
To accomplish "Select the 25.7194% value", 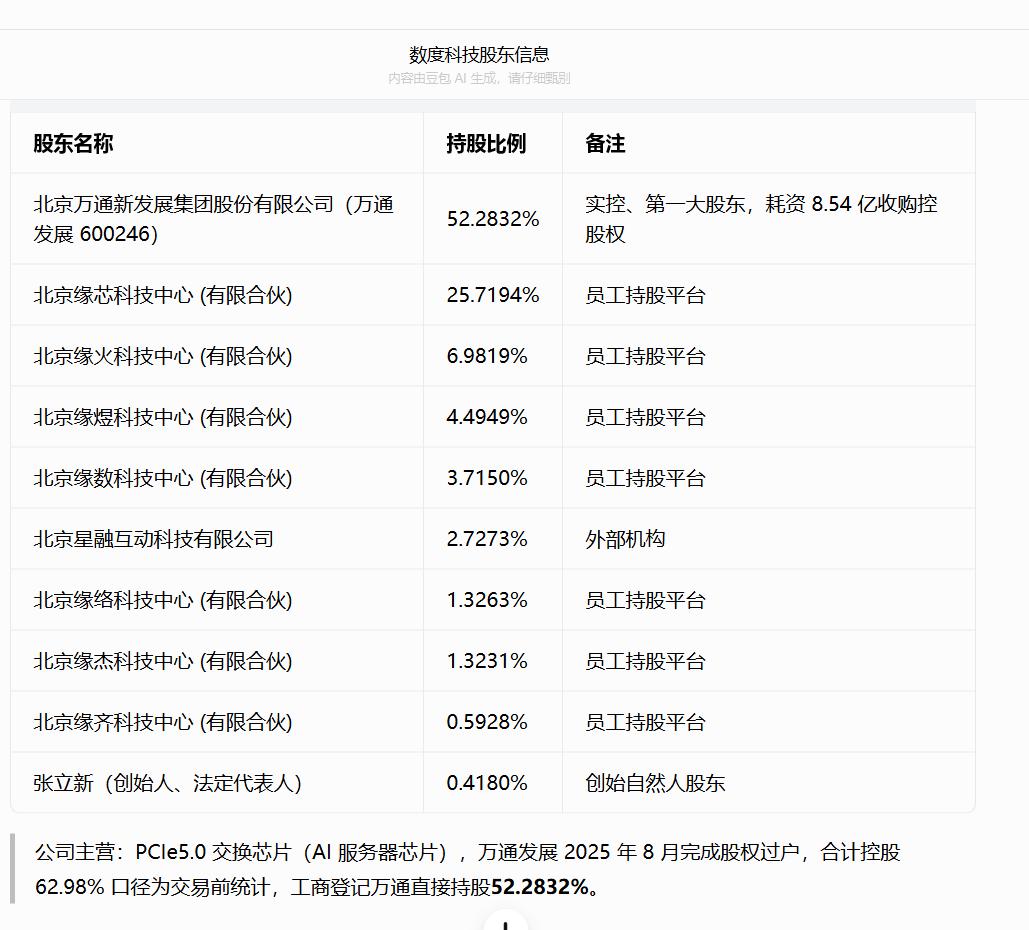I will [x=493, y=295].
